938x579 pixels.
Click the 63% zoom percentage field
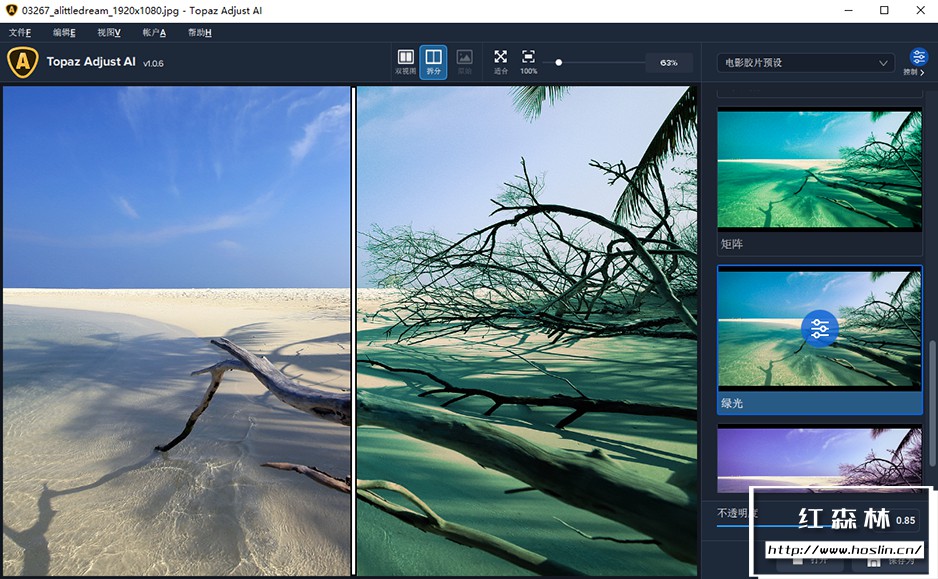(x=668, y=62)
